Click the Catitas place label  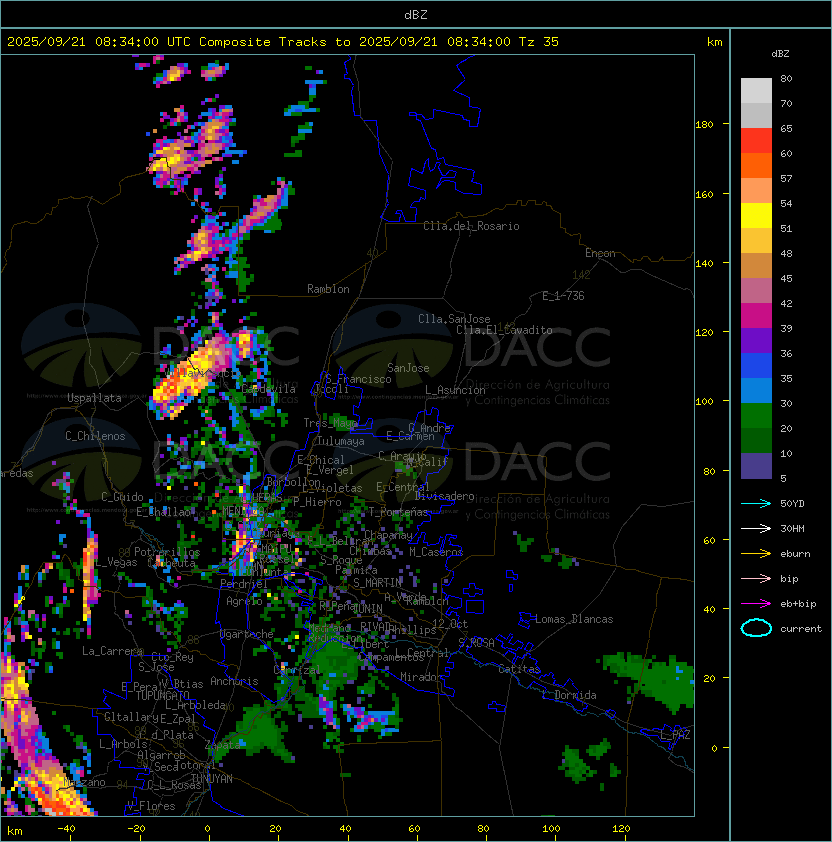519,669
